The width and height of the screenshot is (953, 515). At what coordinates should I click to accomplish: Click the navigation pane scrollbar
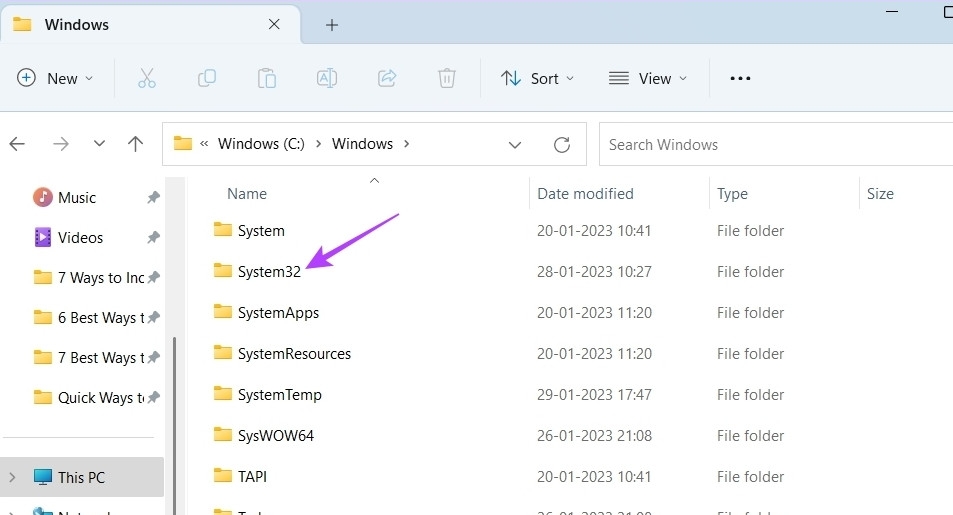175,426
